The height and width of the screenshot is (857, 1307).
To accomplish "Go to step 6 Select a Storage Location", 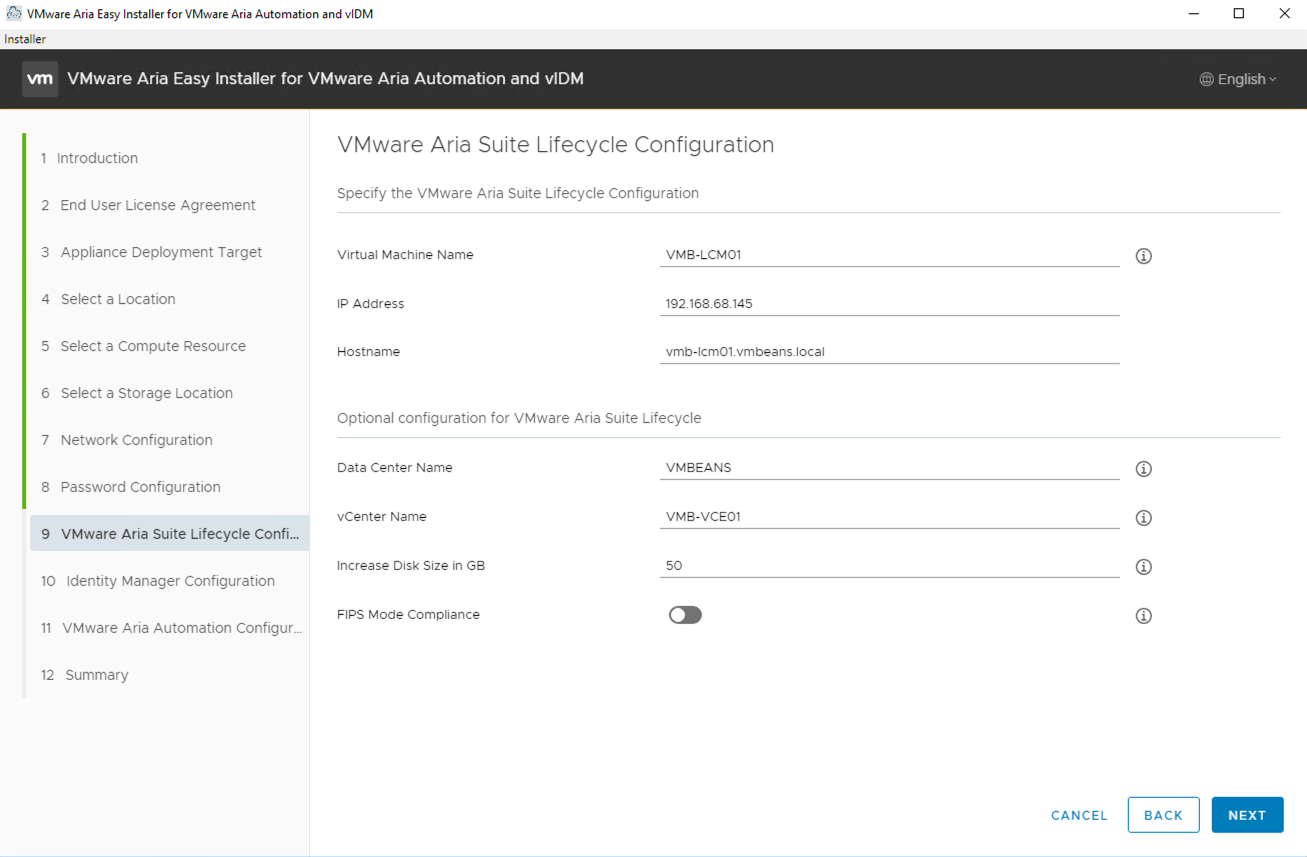I will point(137,393).
